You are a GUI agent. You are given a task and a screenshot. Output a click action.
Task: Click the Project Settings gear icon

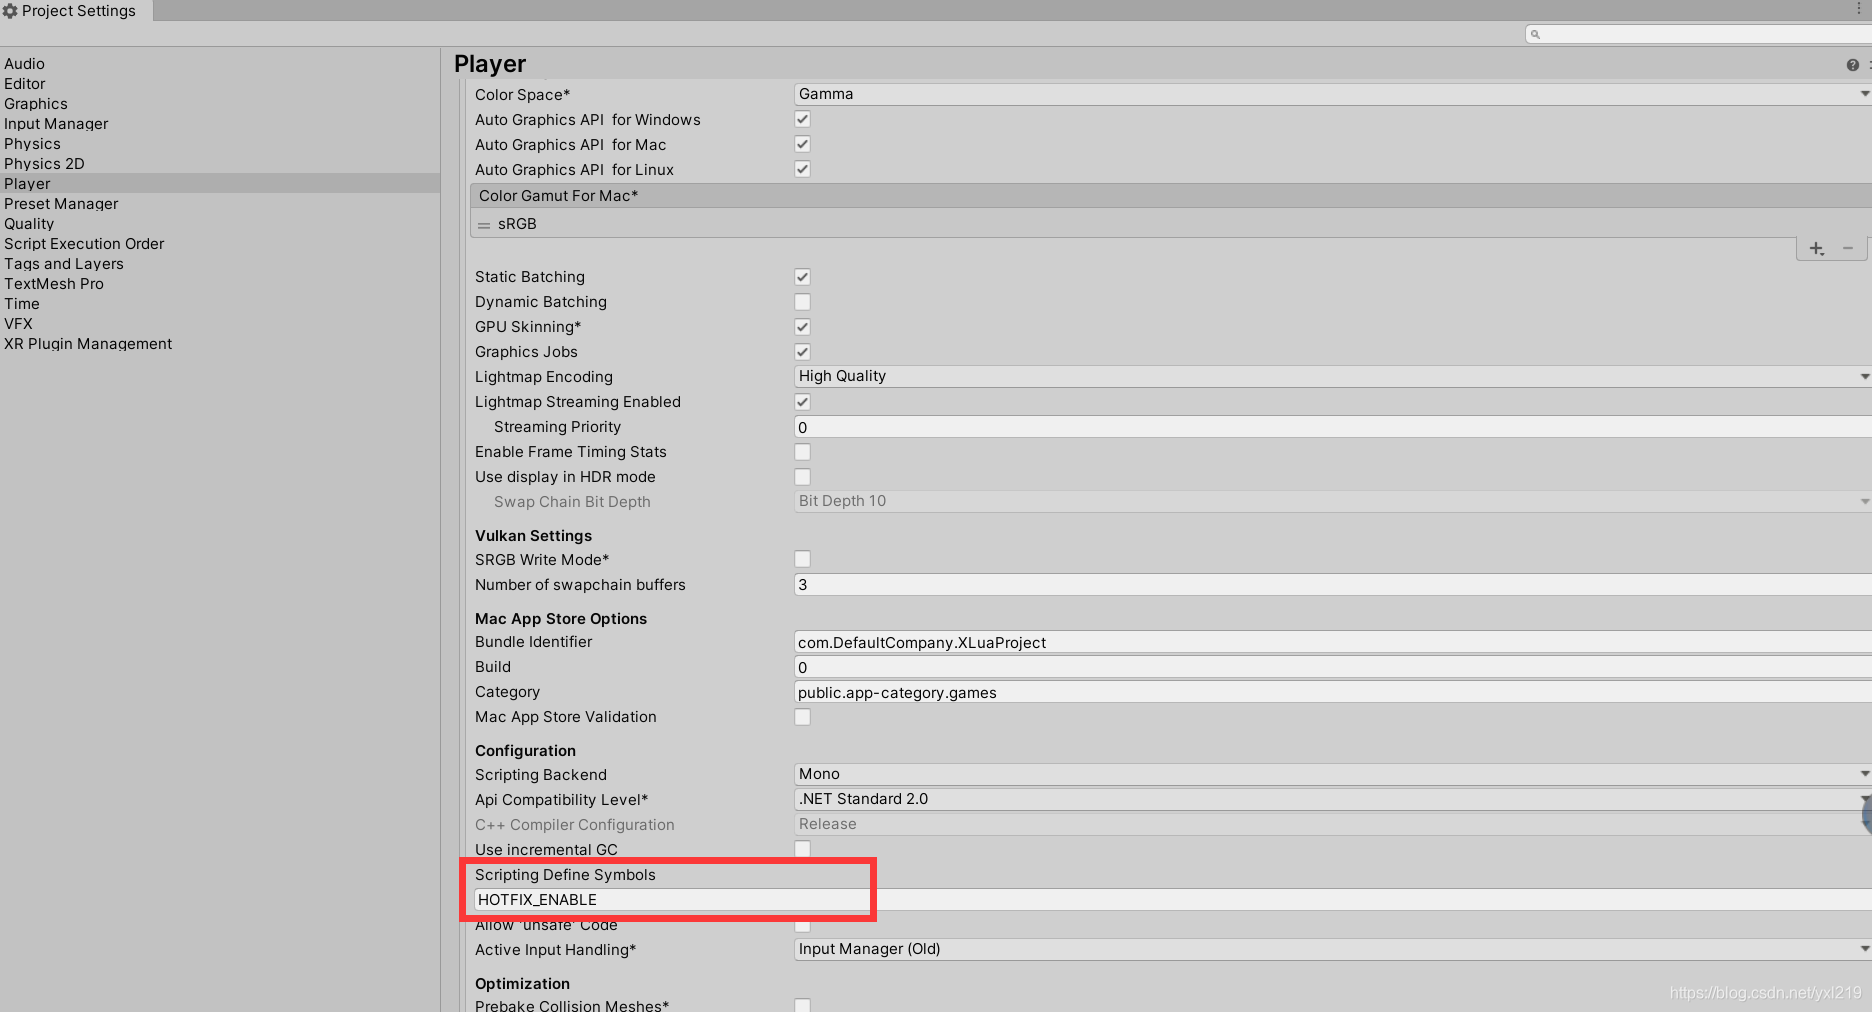point(10,11)
